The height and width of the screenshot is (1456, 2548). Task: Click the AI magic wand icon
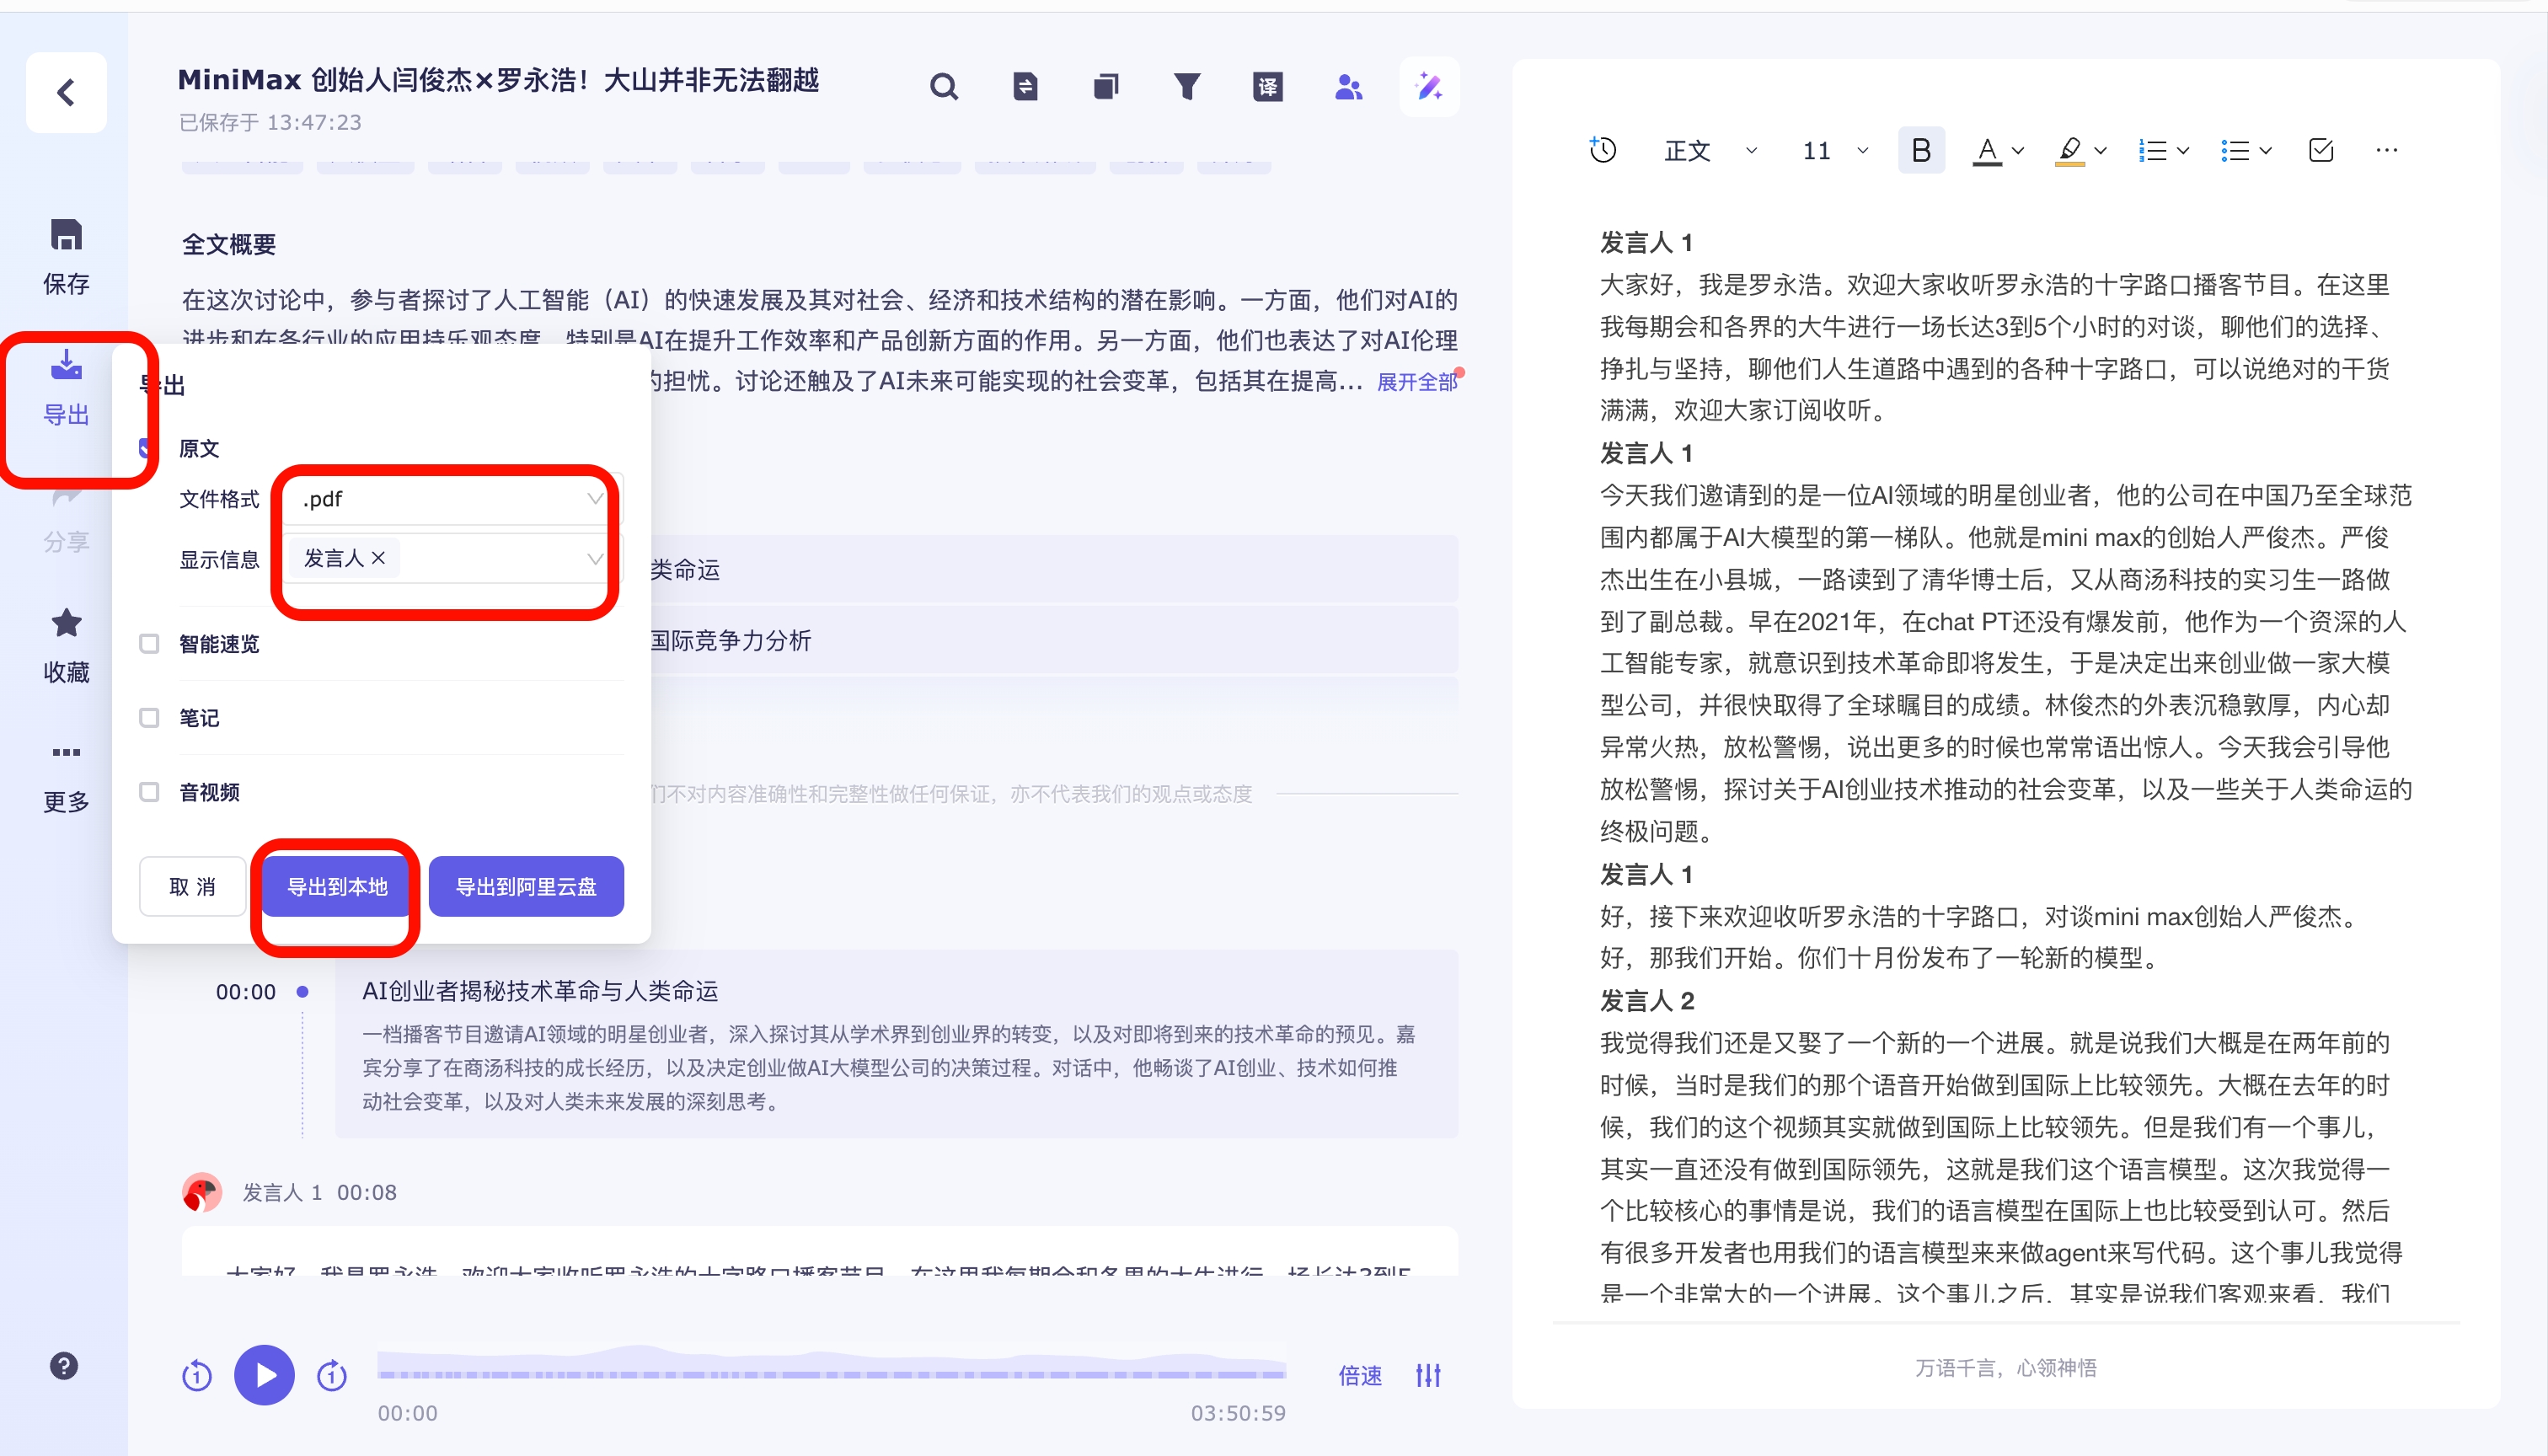[x=1429, y=87]
